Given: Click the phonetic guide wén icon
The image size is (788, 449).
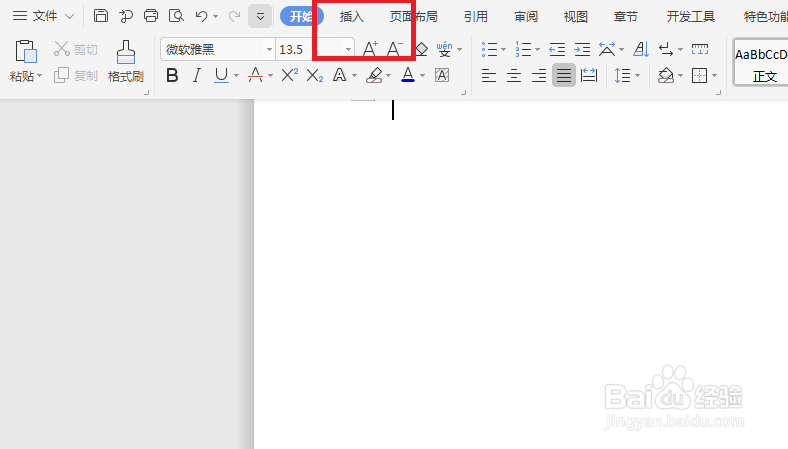Looking at the screenshot, I should pos(444,49).
